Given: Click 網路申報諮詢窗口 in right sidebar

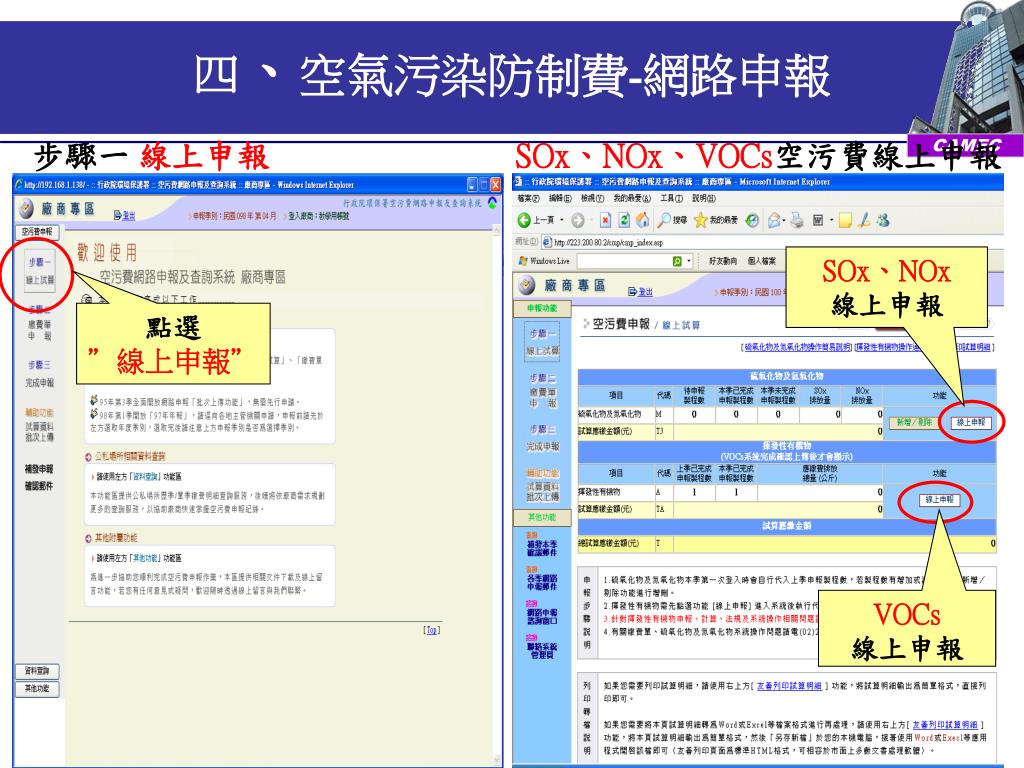Looking at the screenshot, I should (x=542, y=614).
